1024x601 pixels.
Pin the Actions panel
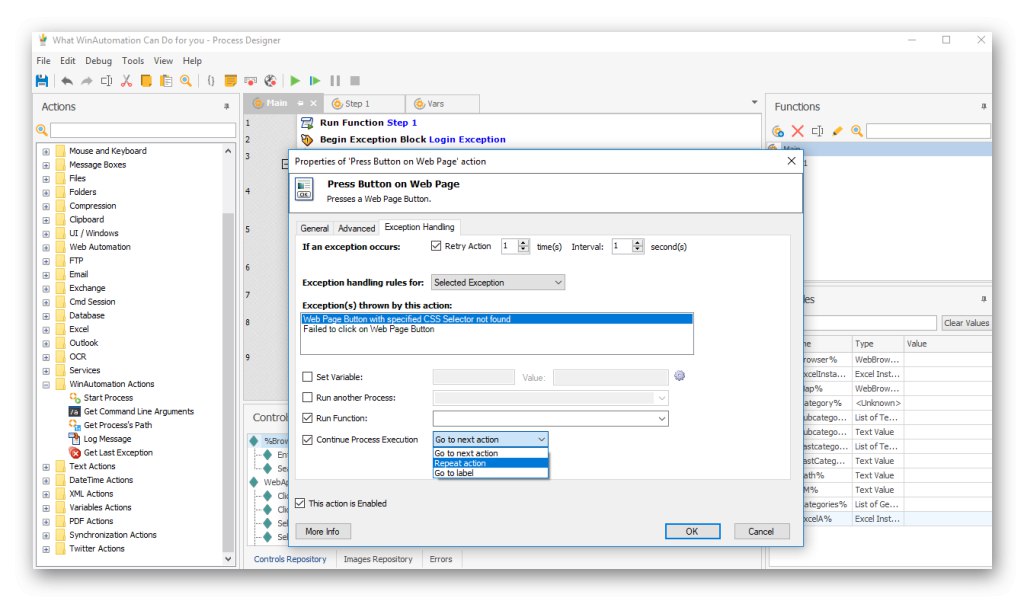click(227, 106)
